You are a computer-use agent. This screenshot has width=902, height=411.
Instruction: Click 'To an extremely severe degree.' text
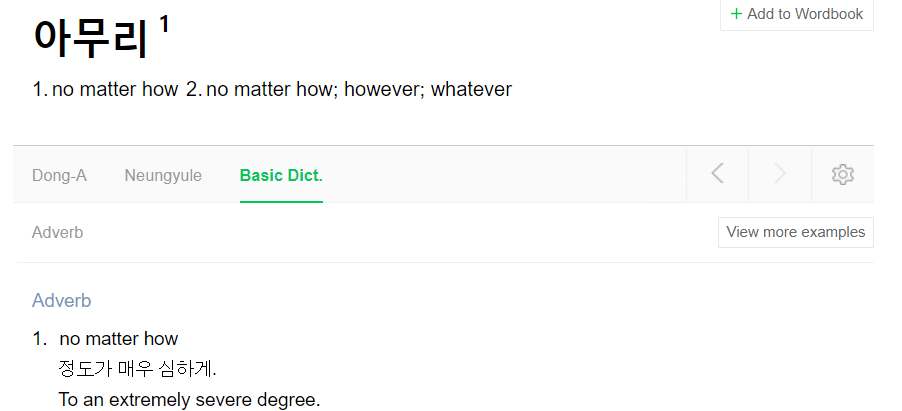[x=189, y=399]
